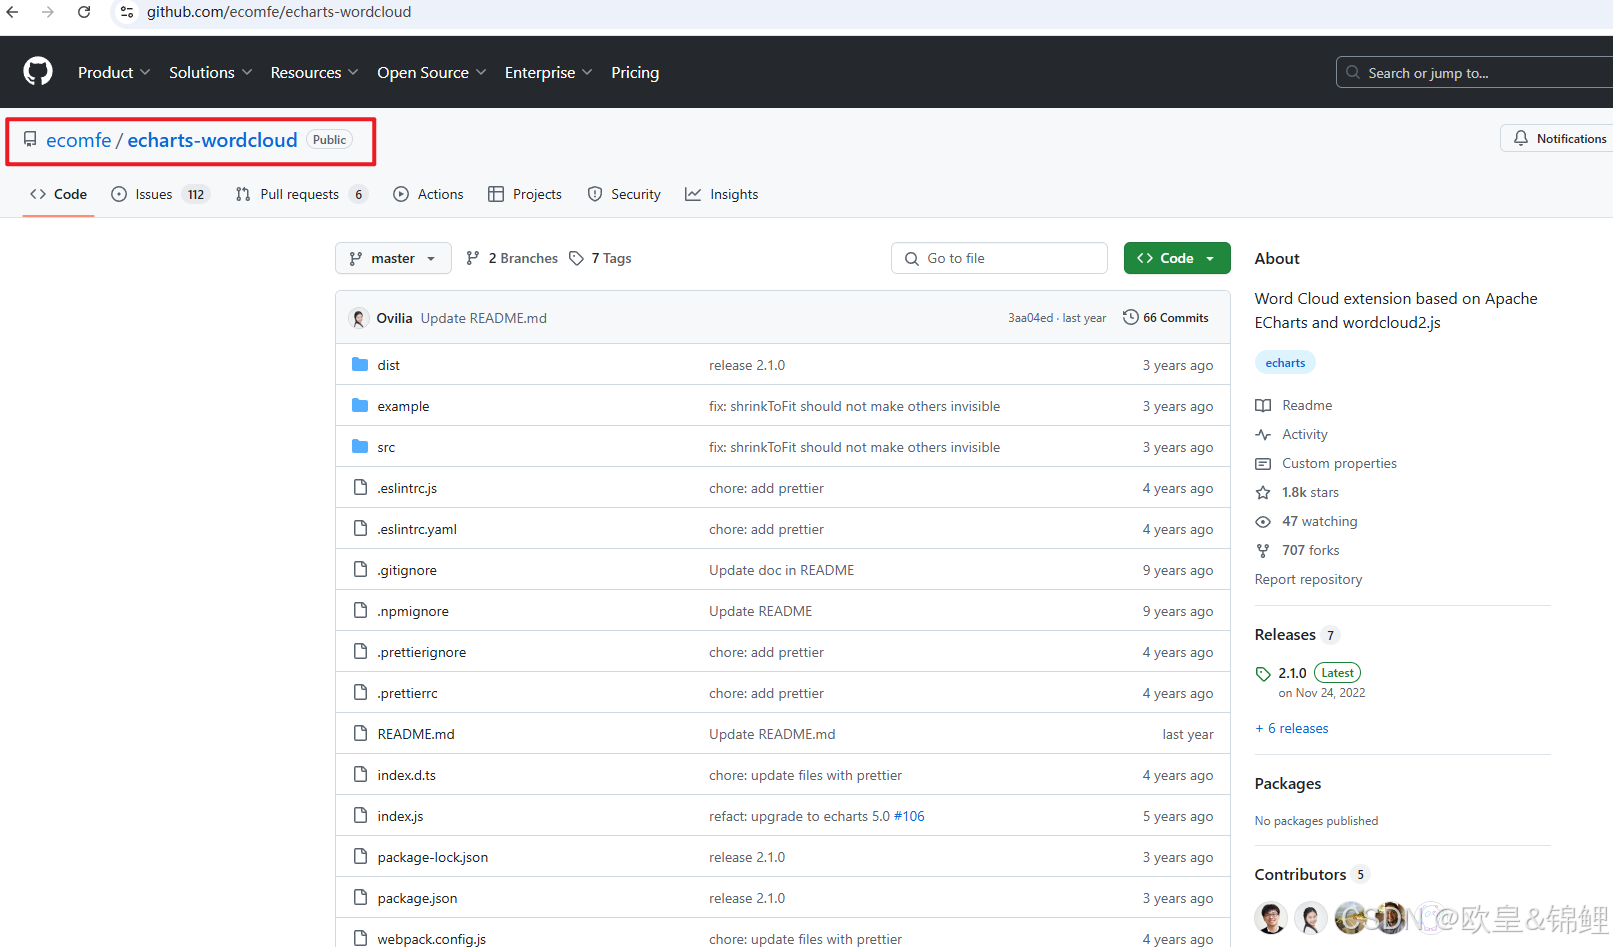Image resolution: width=1613 pixels, height=947 pixels.
Task: Click the commit history clock icon
Action: point(1131,317)
